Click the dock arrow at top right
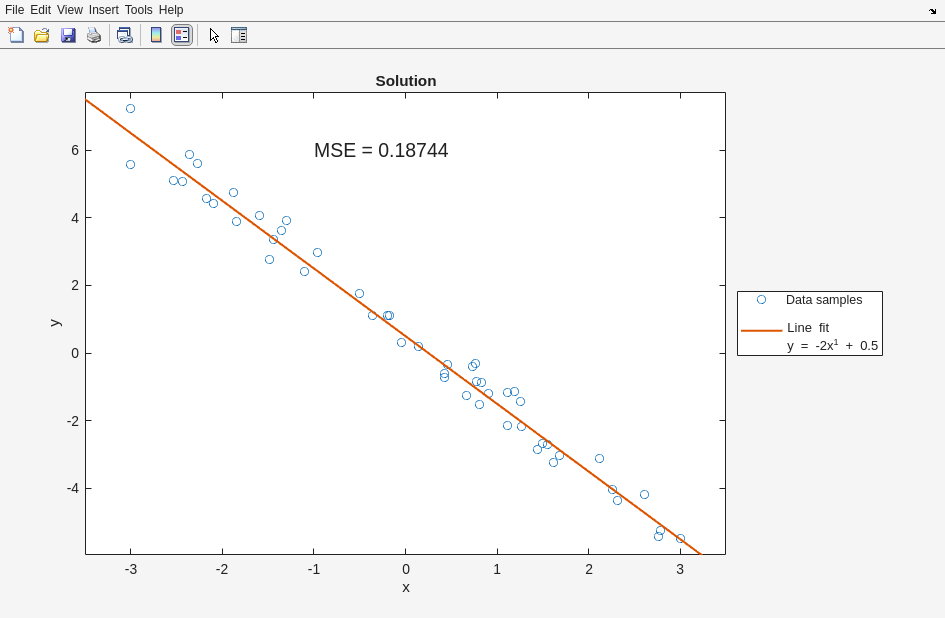 932,11
